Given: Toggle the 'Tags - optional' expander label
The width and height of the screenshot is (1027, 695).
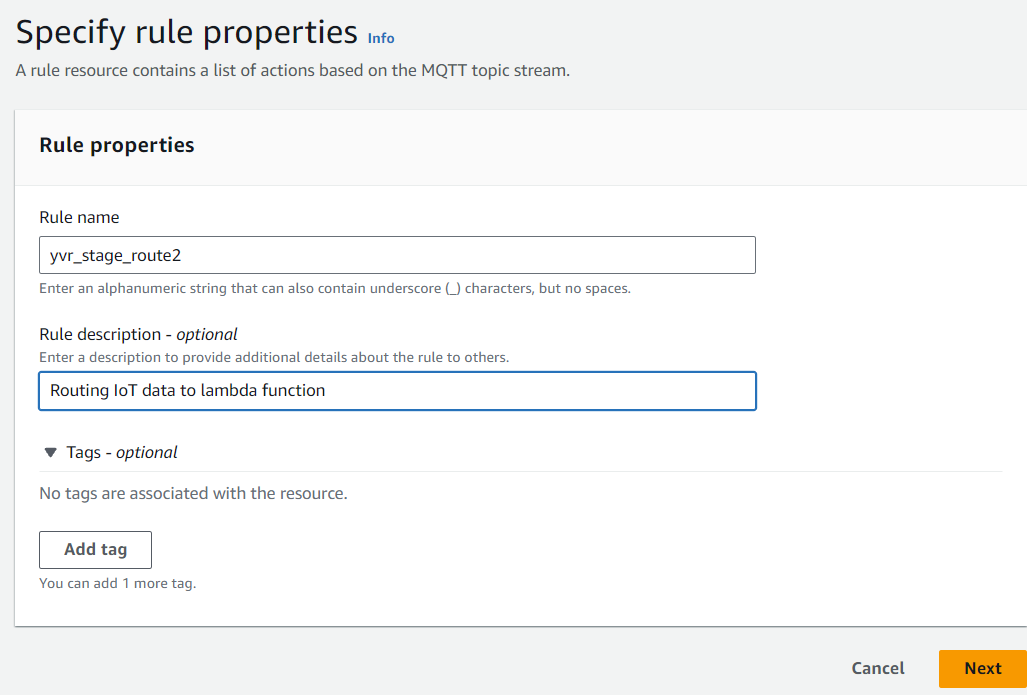Looking at the screenshot, I should [122, 453].
